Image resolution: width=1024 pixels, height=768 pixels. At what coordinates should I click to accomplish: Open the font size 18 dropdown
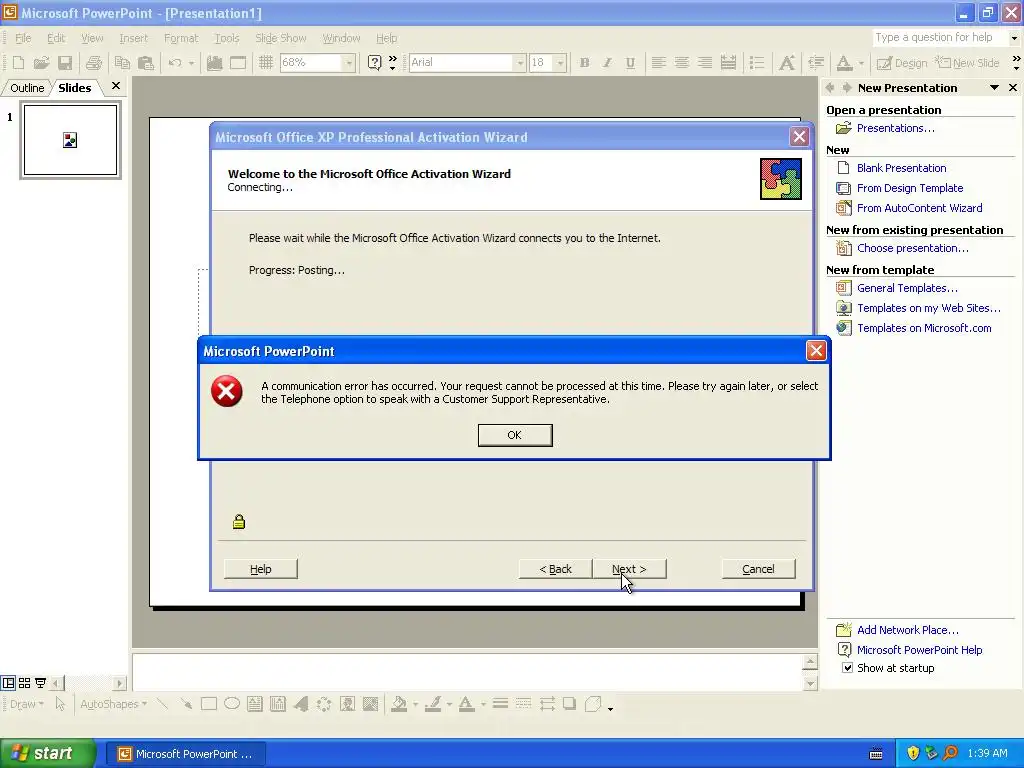pos(560,63)
